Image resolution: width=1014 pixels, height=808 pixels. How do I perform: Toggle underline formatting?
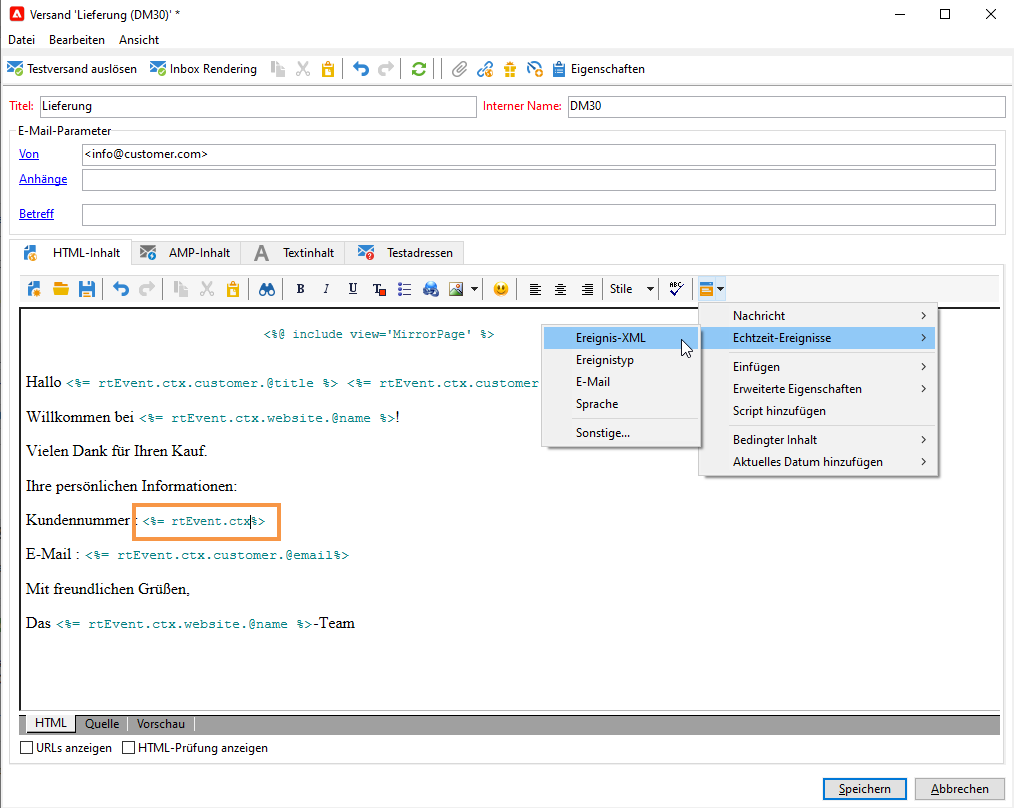(352, 289)
